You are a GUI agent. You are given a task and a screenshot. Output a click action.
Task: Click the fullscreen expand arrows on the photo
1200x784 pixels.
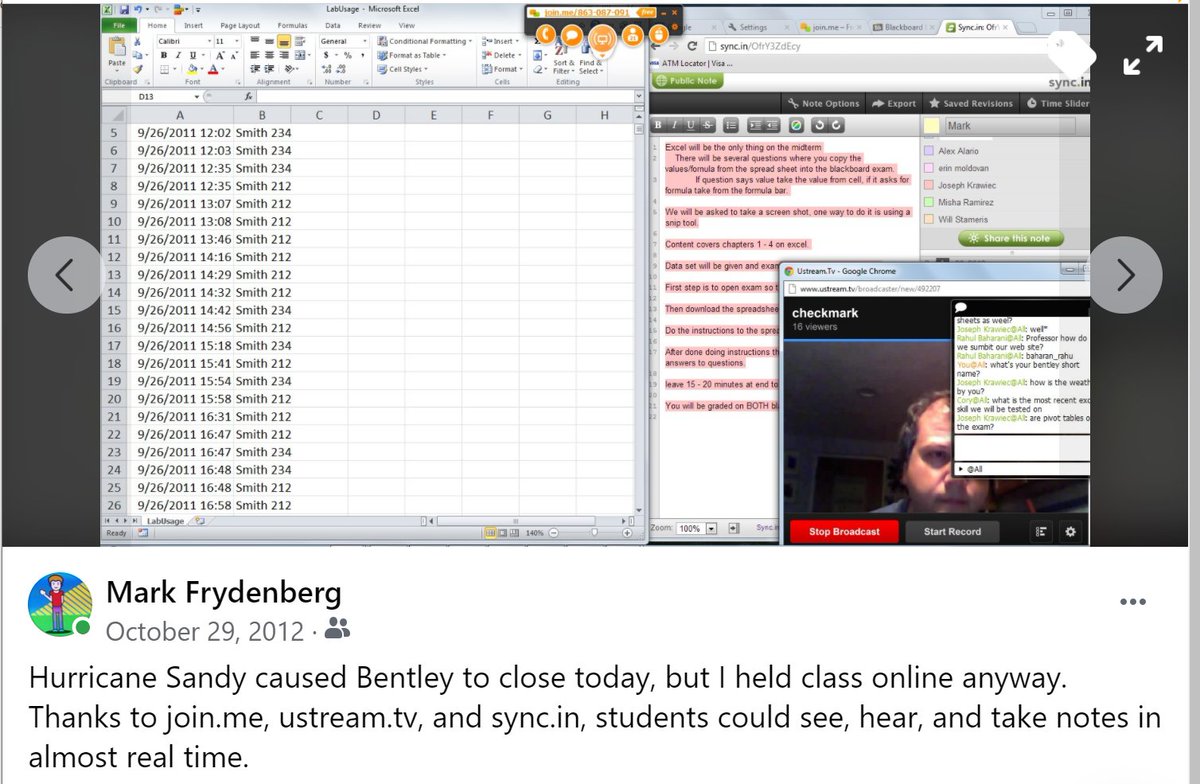pos(1143,56)
